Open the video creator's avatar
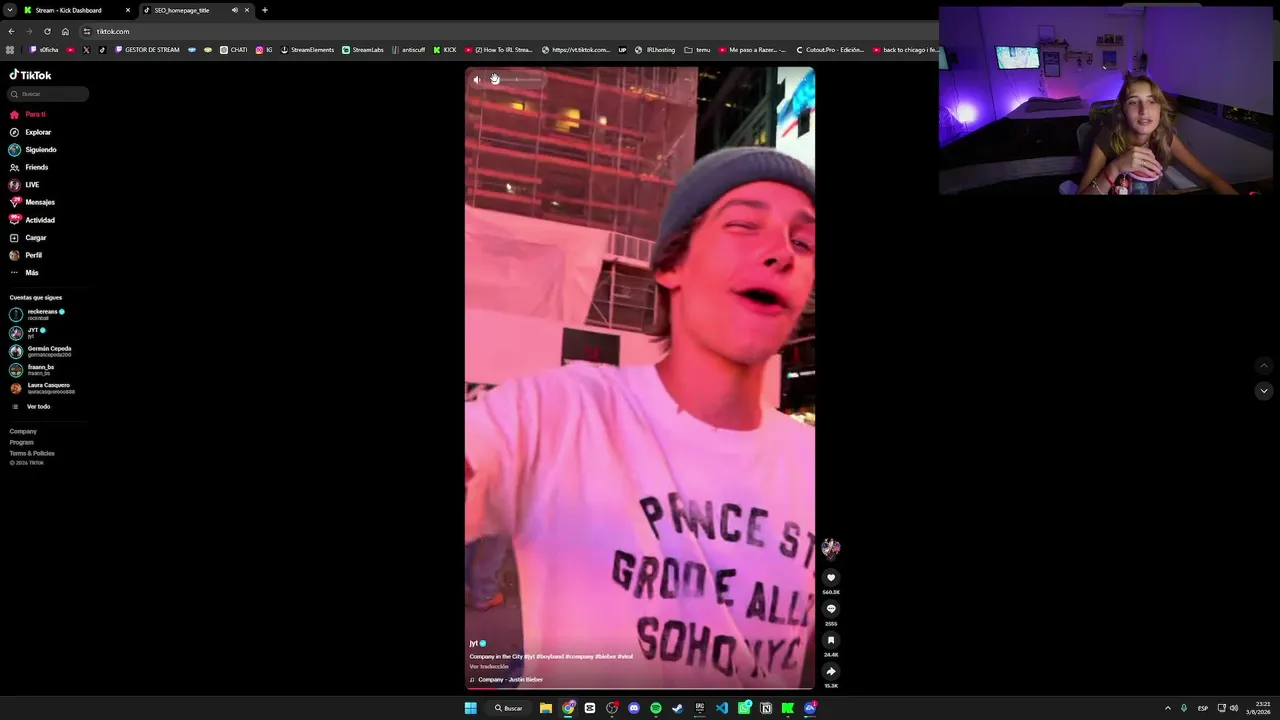1280x720 pixels. tap(830, 548)
